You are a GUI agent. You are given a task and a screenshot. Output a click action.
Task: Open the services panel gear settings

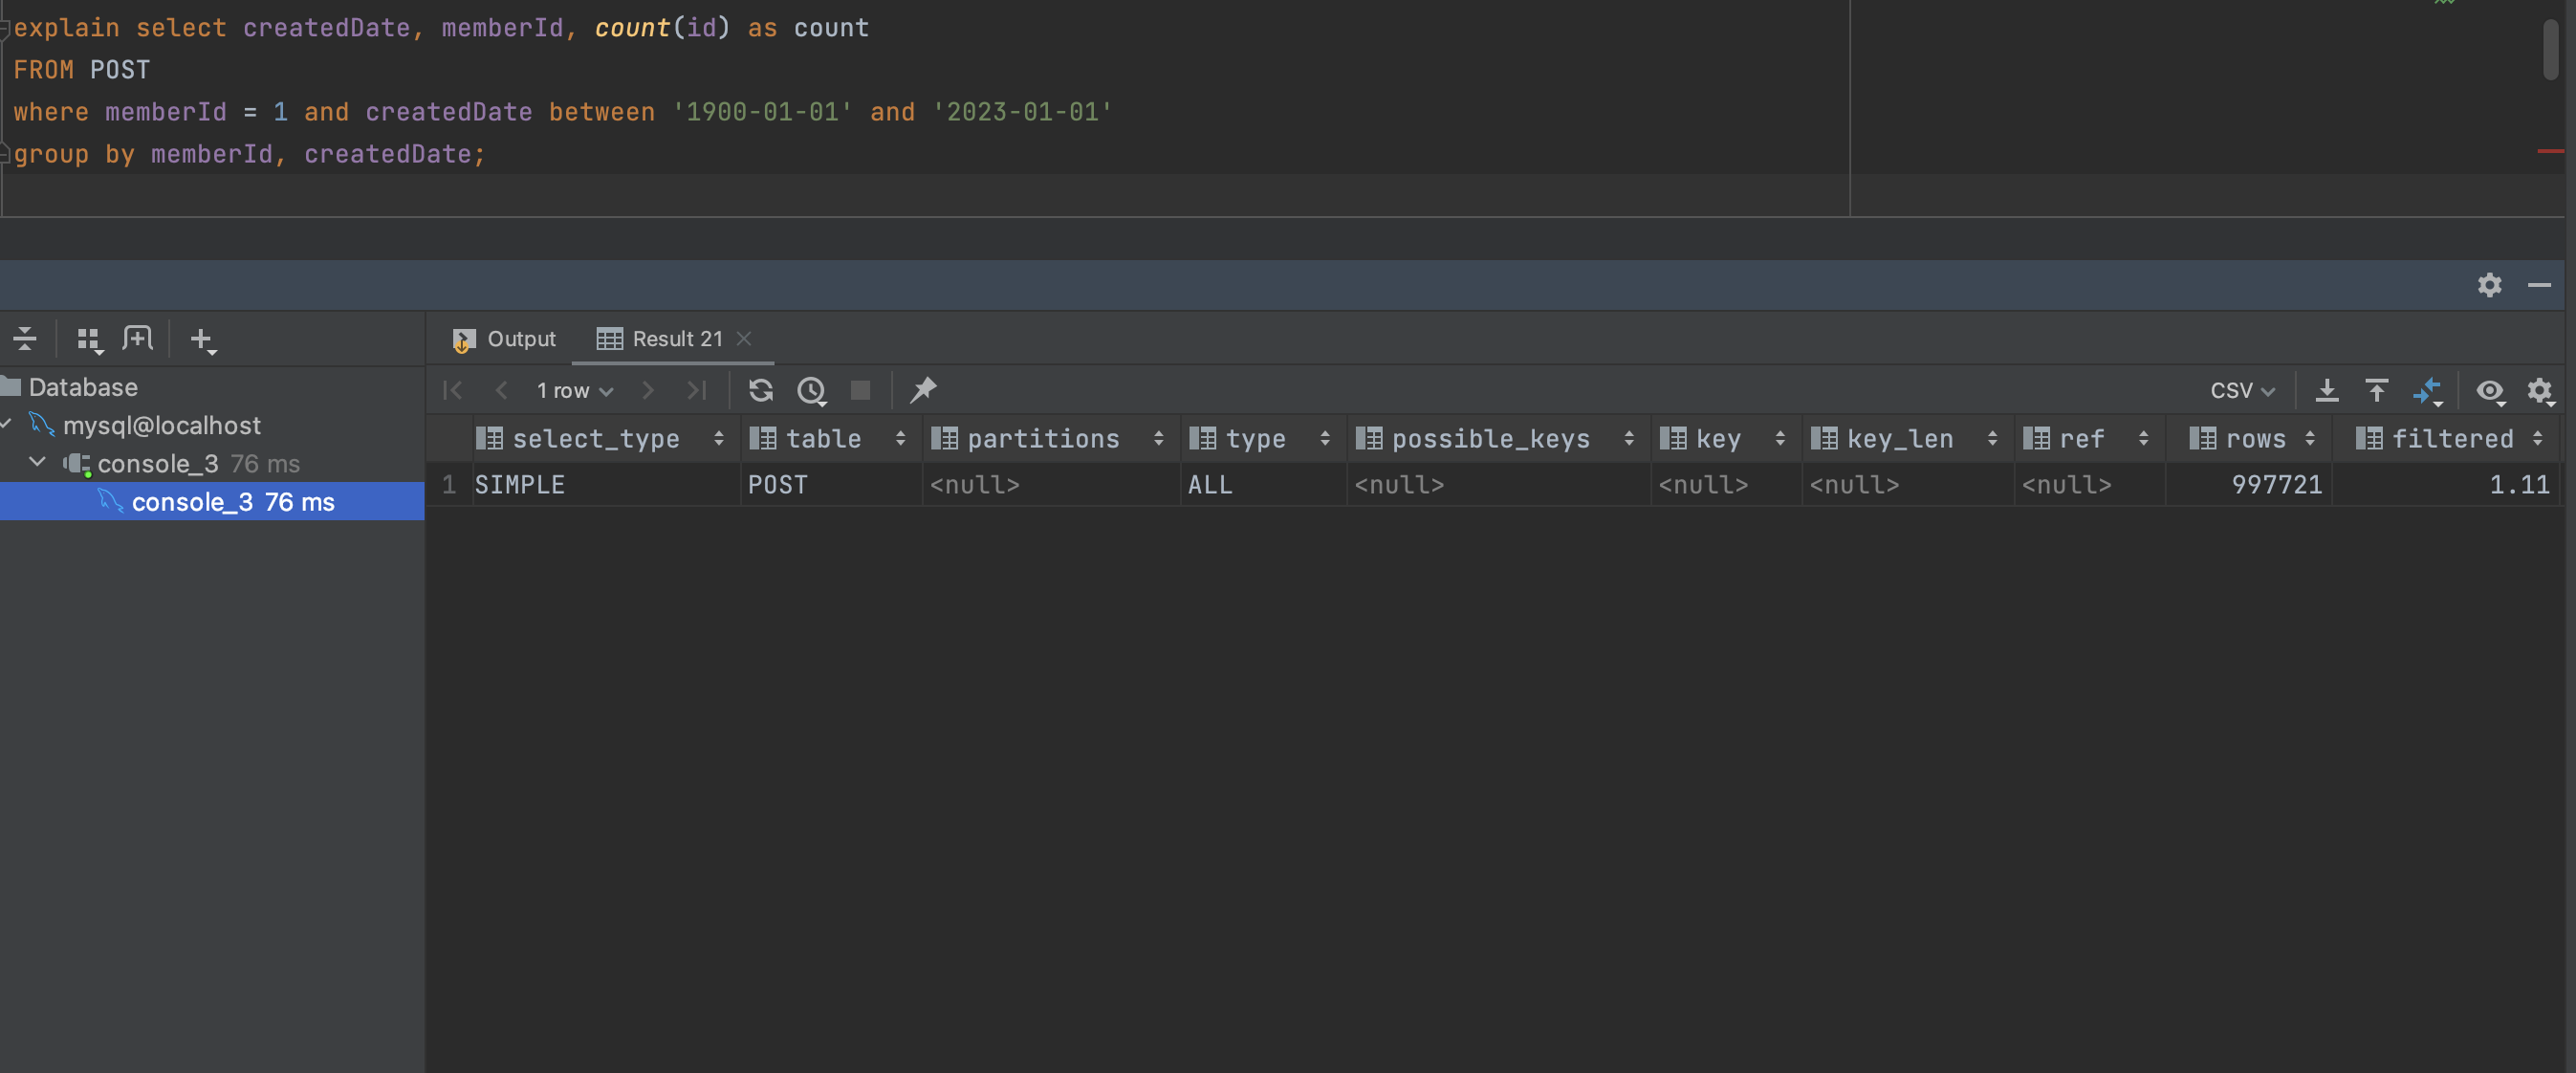2489,285
